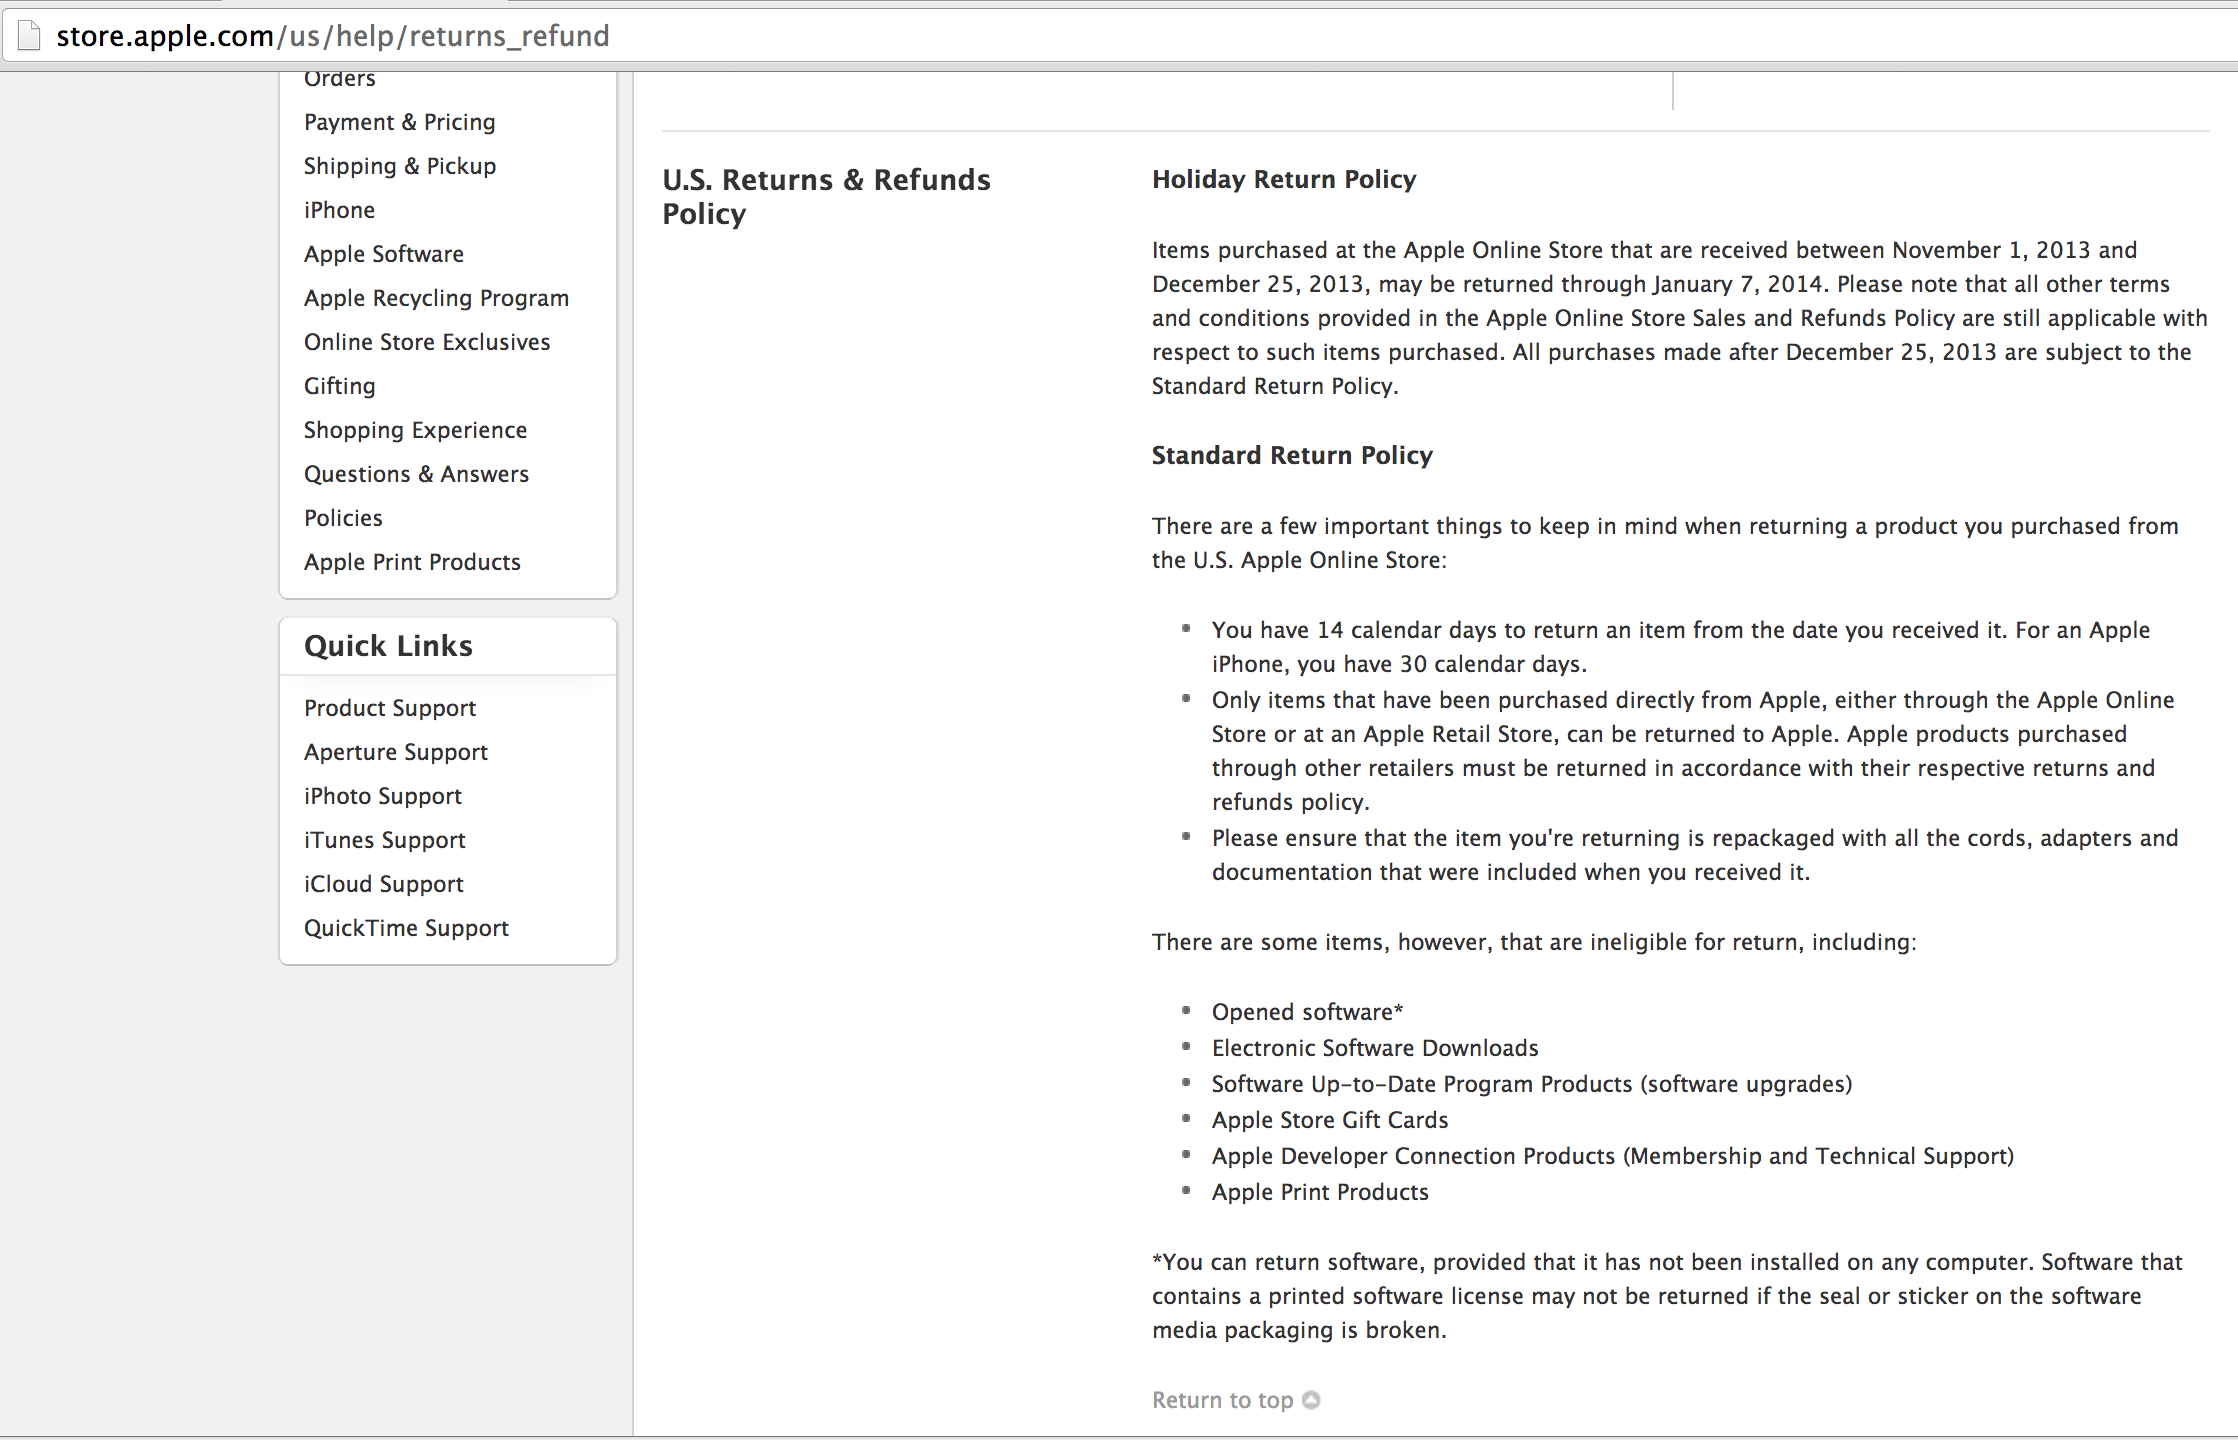Open iTunes Support quick link

[384, 840]
